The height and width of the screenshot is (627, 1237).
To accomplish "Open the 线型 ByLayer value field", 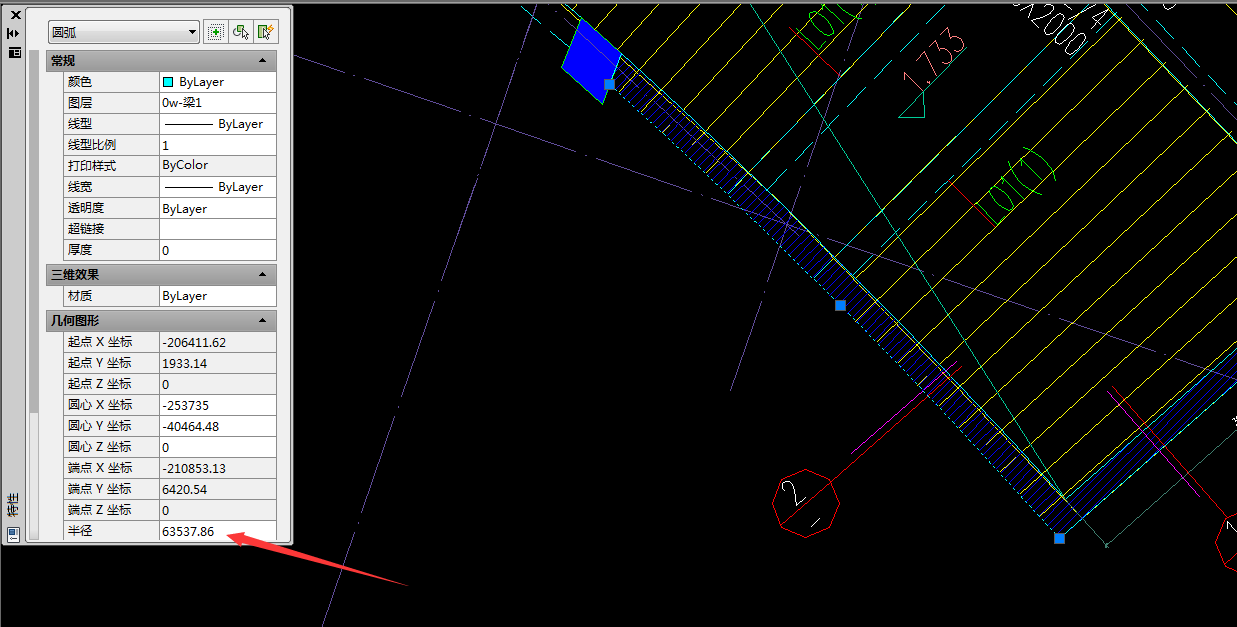I will [217, 124].
